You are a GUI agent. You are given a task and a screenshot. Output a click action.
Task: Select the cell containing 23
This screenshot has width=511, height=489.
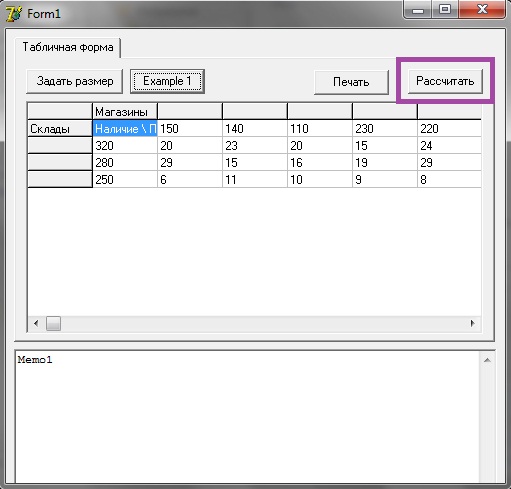coord(255,146)
